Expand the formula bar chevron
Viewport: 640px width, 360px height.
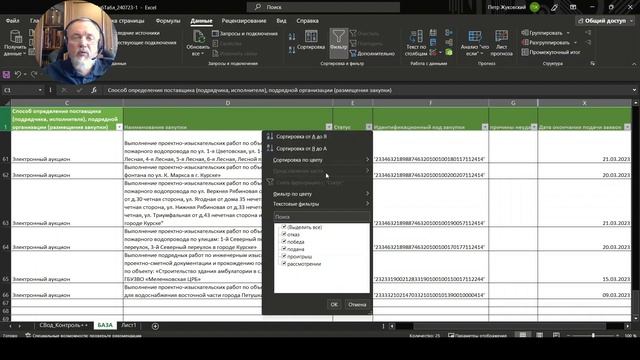point(634,90)
